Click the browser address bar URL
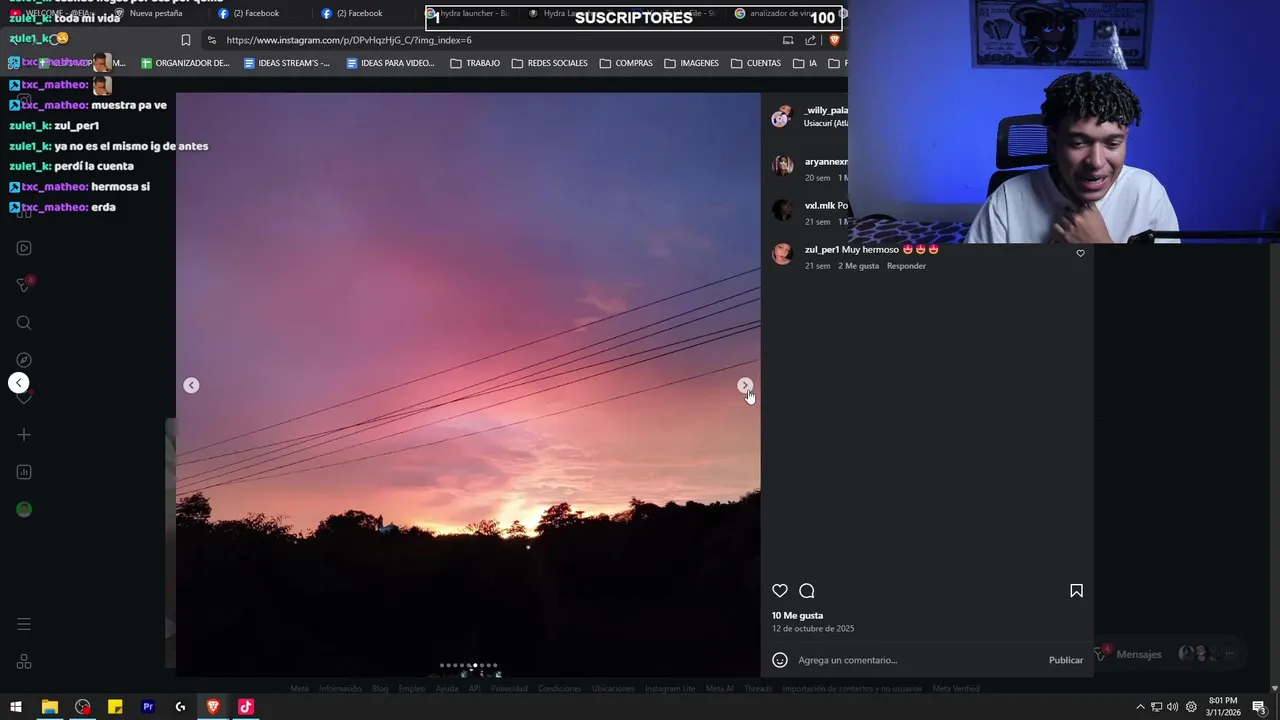Viewport: 1280px width, 720px height. [349, 40]
